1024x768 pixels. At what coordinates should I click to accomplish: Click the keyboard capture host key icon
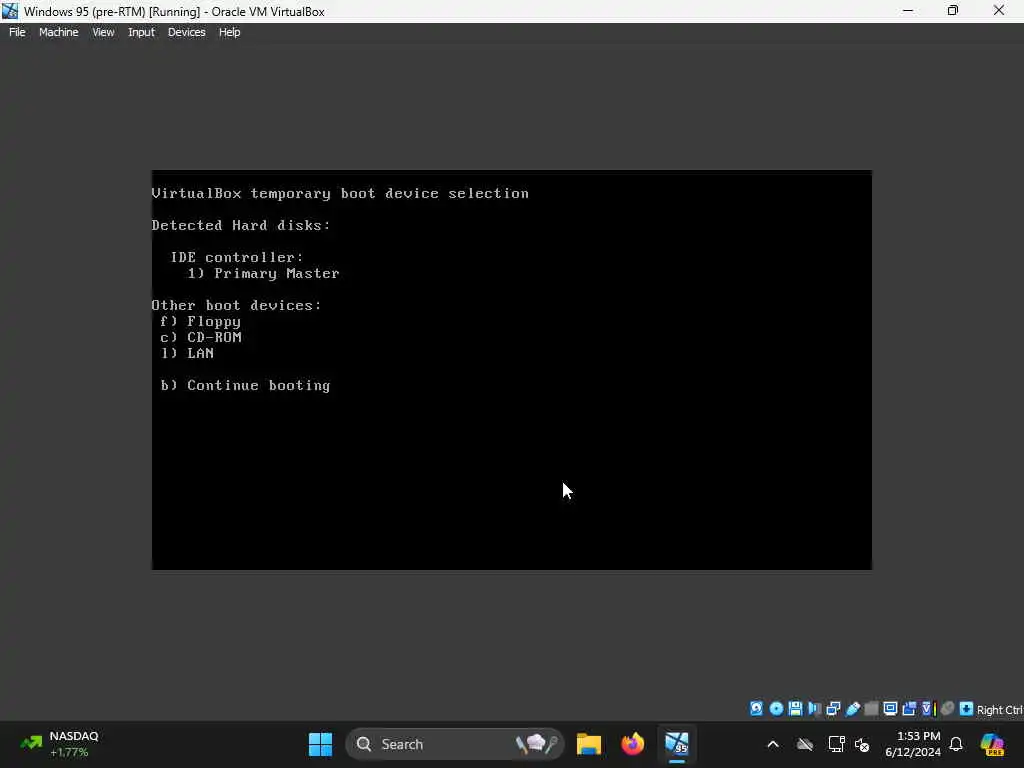pos(967,709)
